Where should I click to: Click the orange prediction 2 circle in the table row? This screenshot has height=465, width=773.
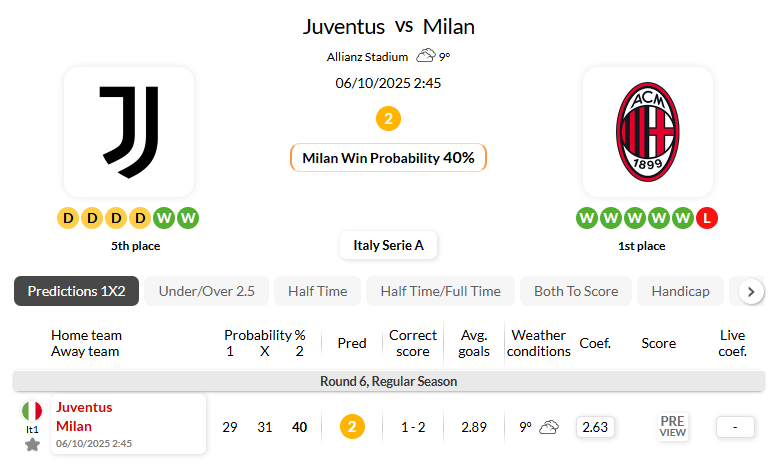(352, 427)
